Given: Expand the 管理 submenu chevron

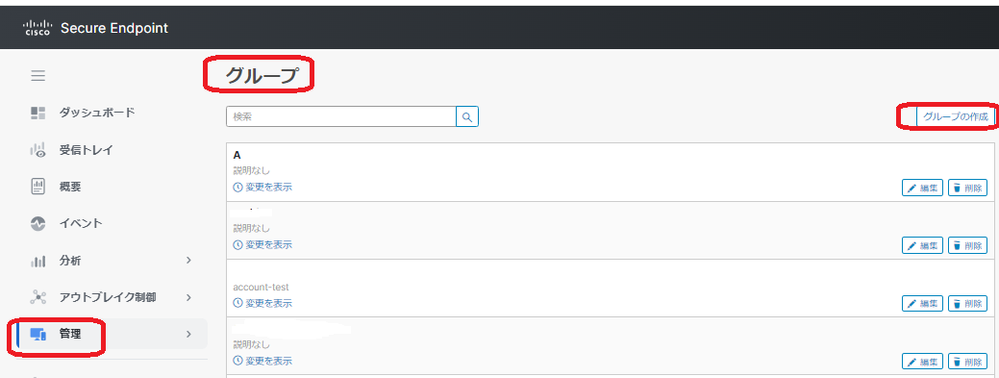Looking at the screenshot, I should click(189, 334).
